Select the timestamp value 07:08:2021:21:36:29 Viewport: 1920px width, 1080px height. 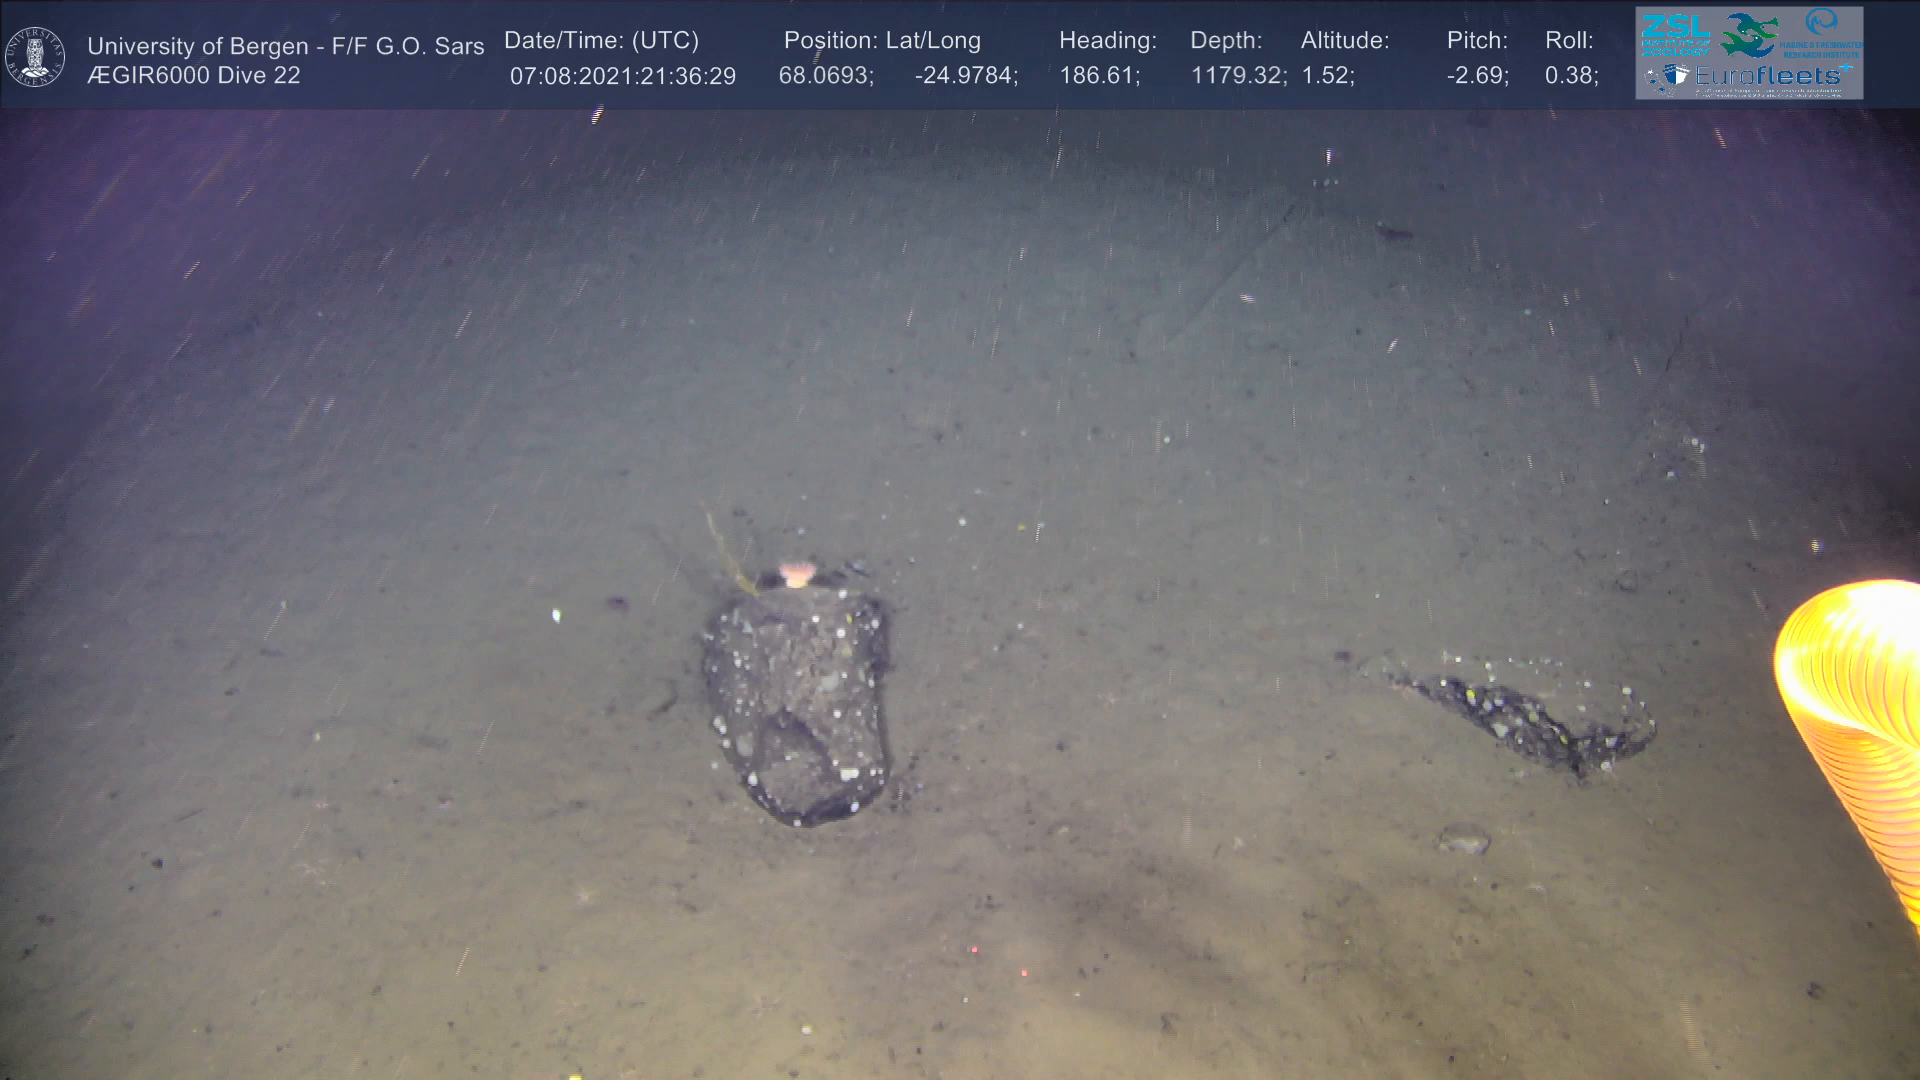(x=622, y=76)
